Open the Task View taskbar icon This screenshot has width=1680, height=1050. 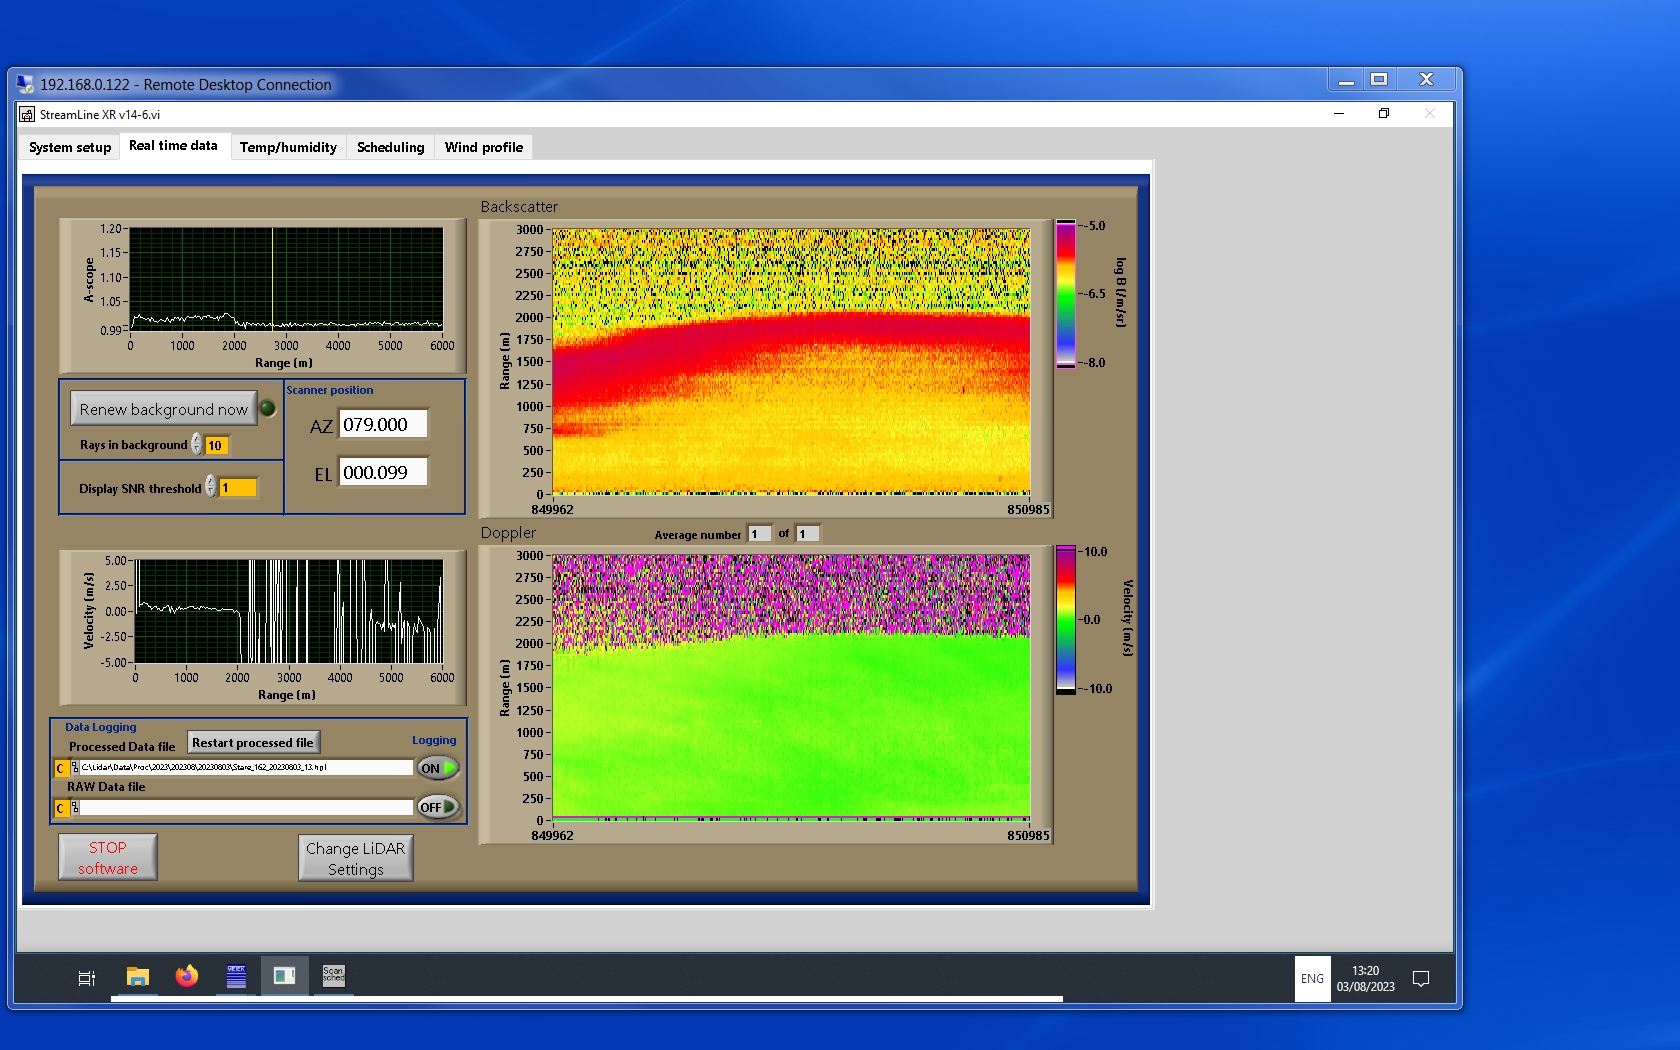87,978
